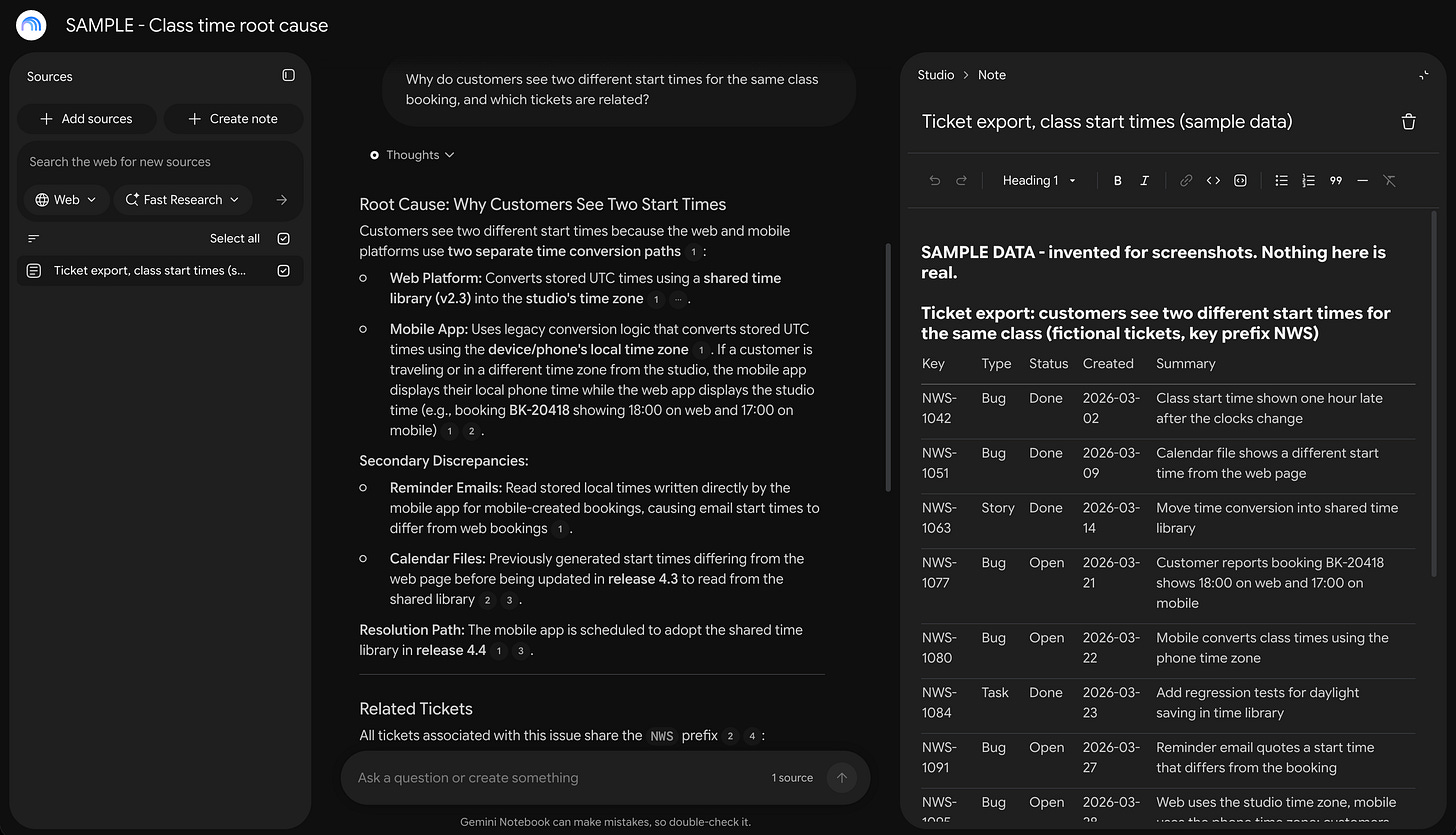Uncheck the Ticket export source checkbox
This screenshot has width=1456, height=835.
point(284,271)
